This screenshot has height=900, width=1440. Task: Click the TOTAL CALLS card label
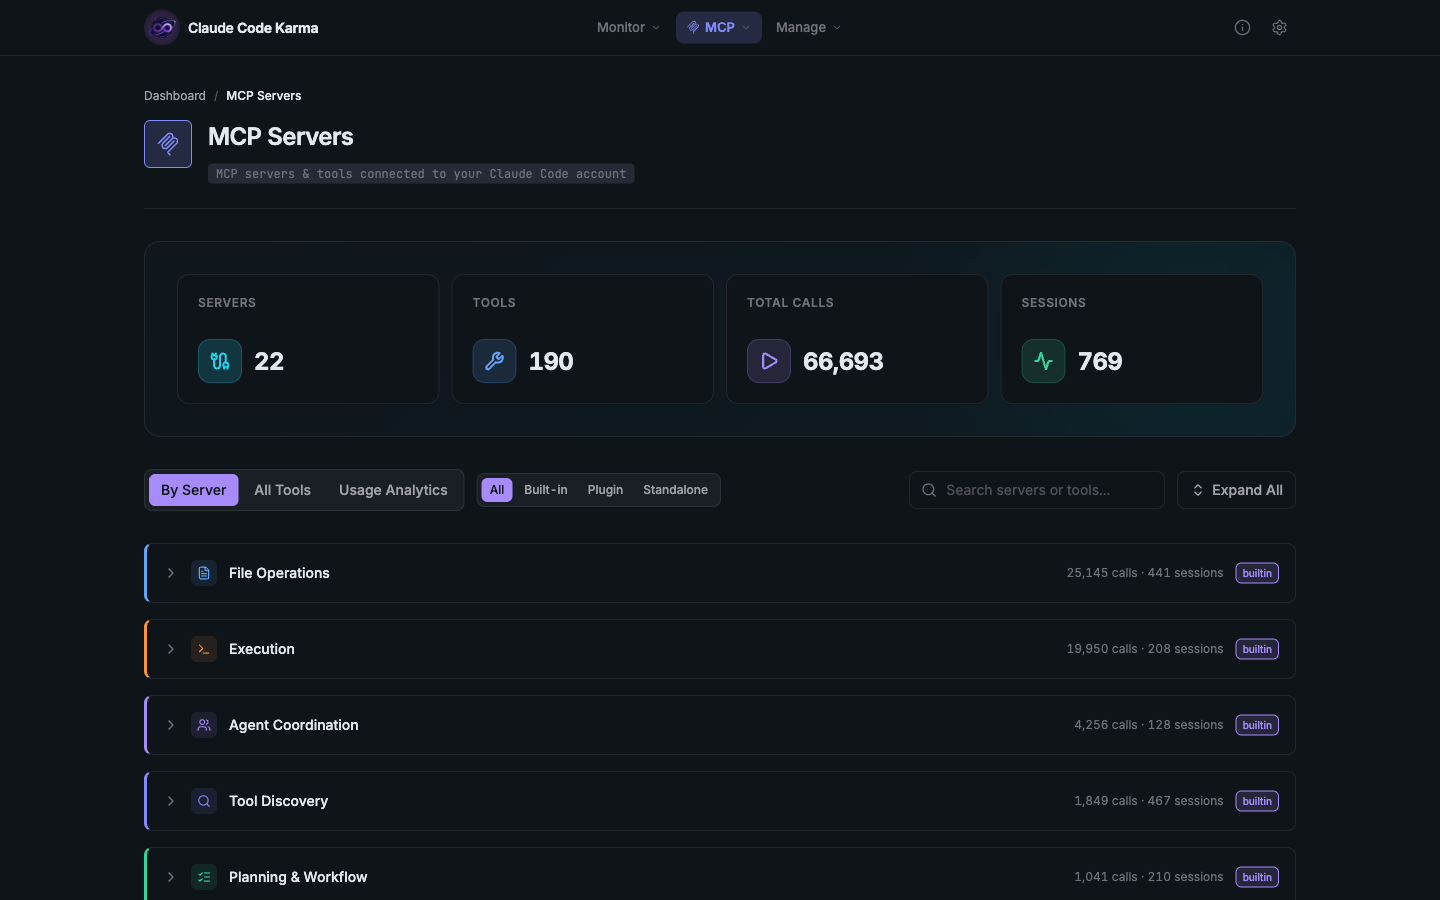(x=790, y=303)
